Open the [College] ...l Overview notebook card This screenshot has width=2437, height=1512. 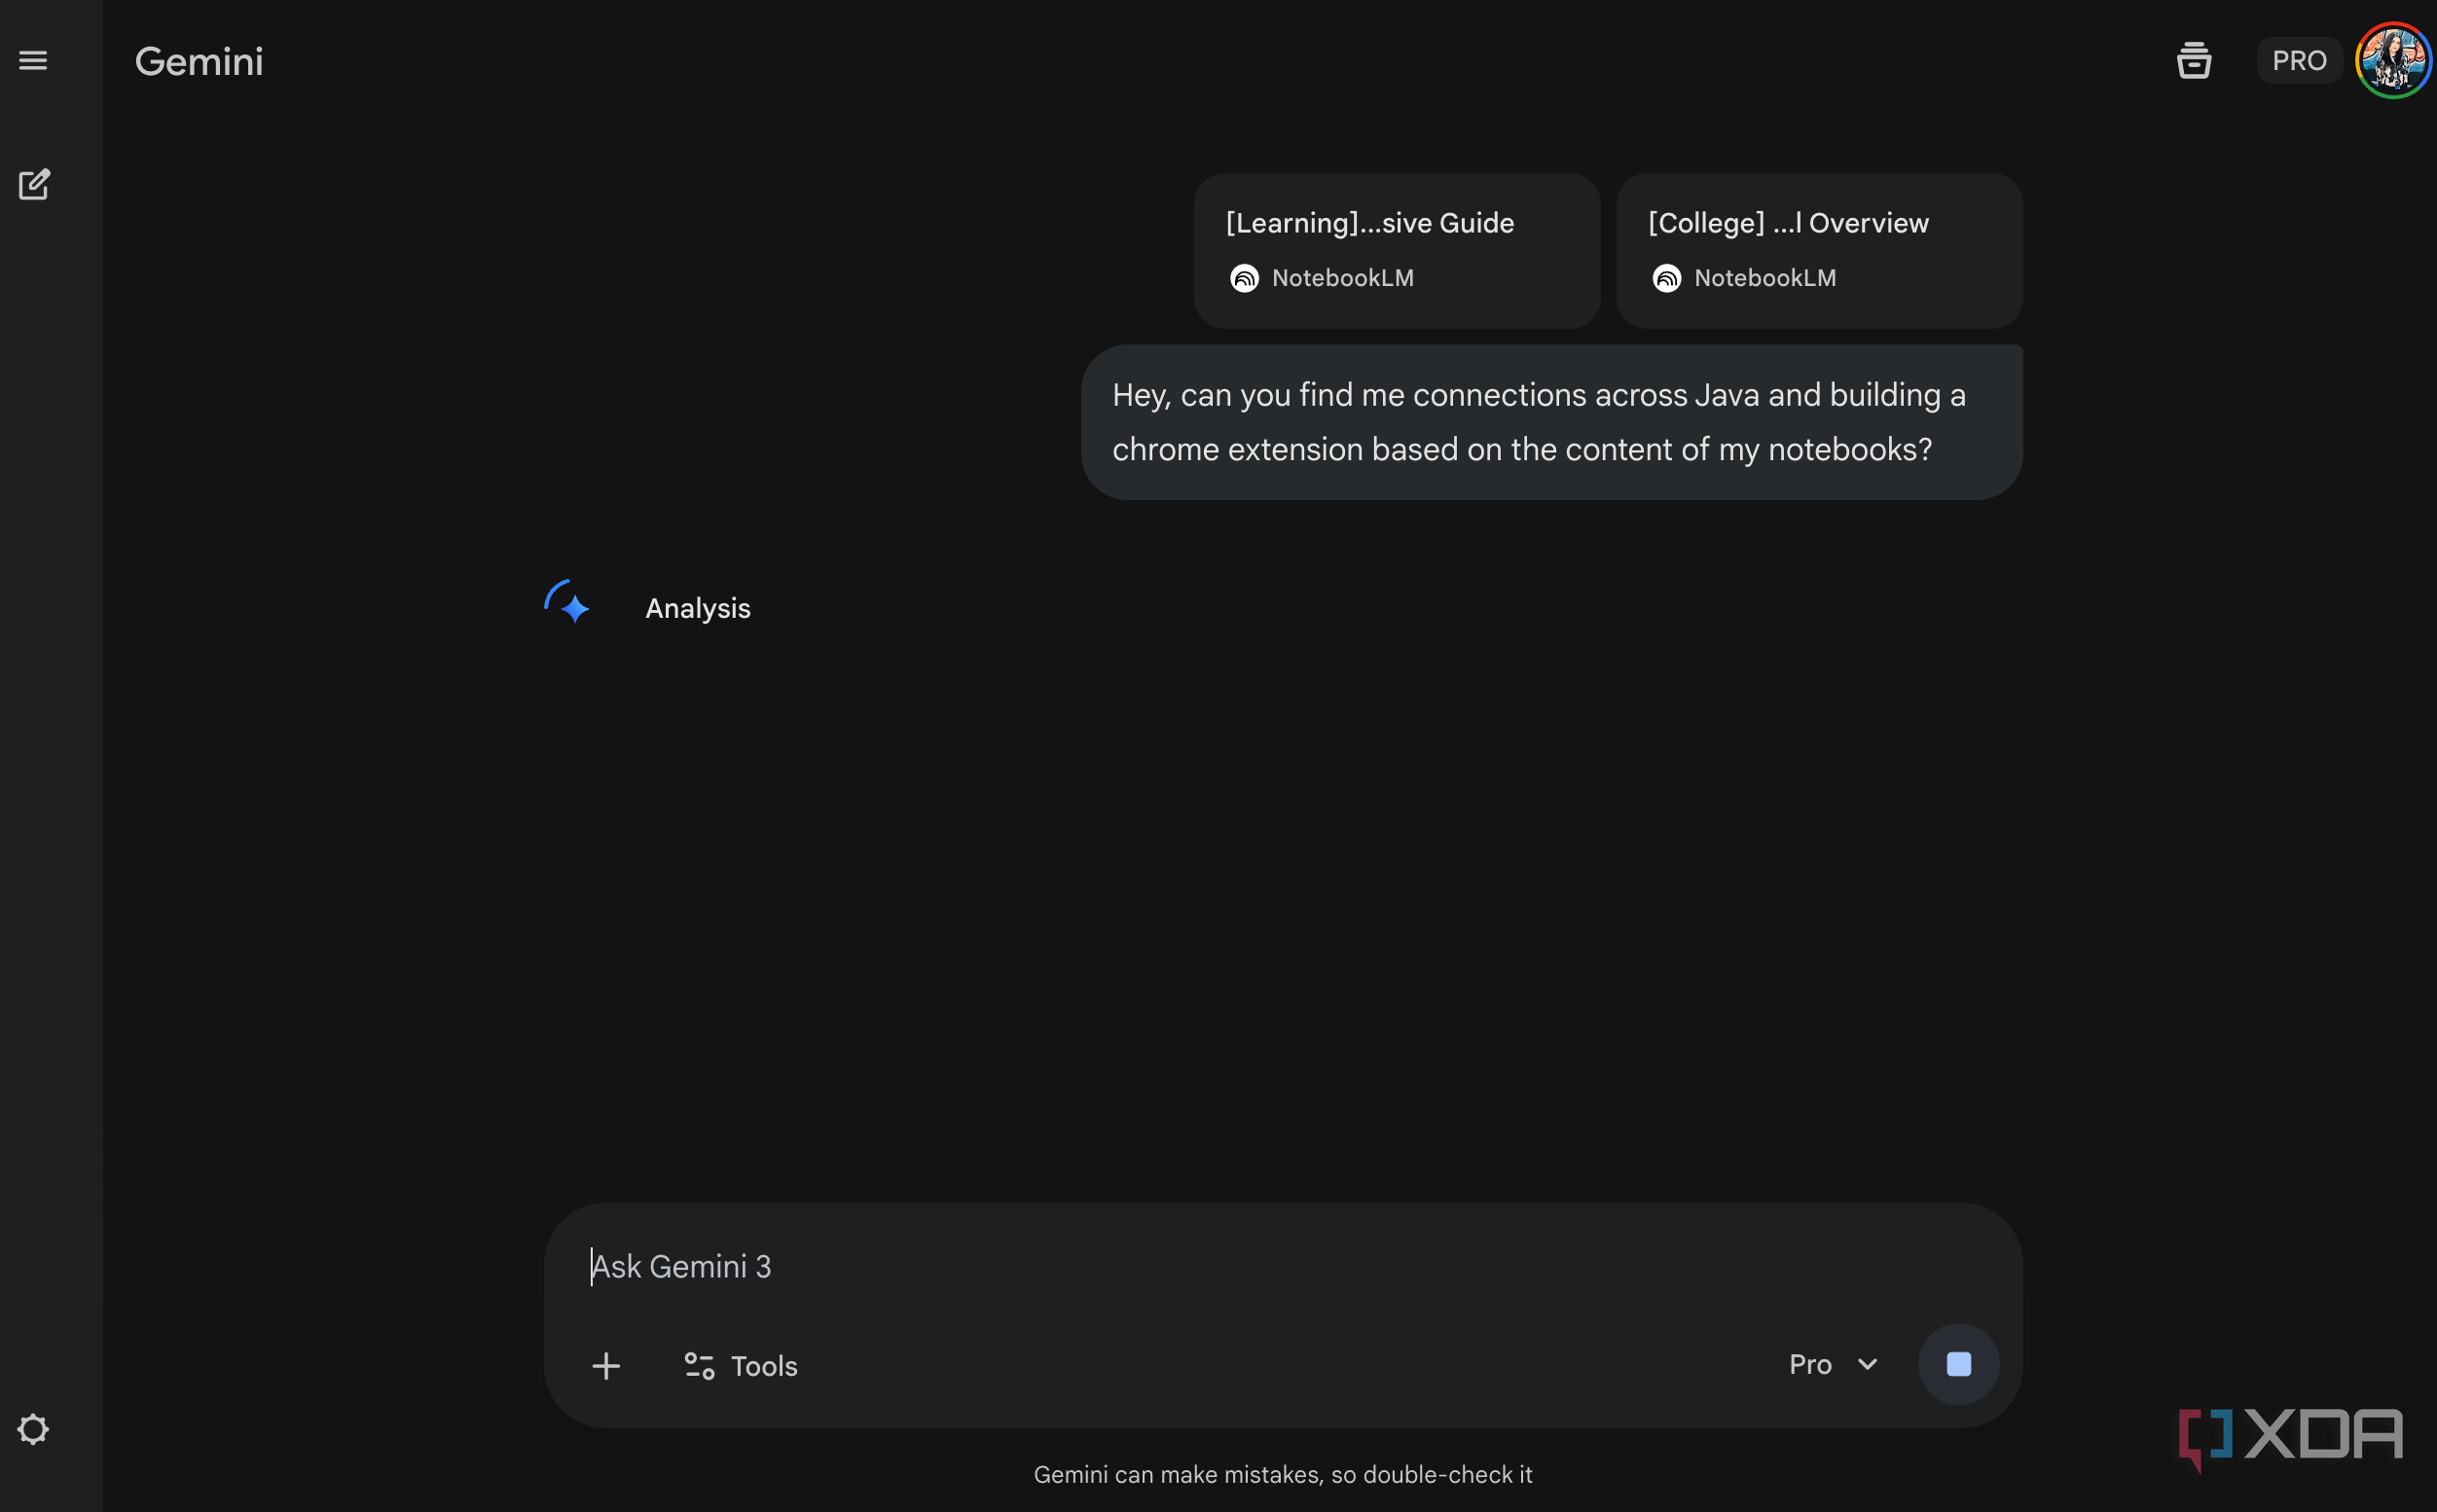1819,251
